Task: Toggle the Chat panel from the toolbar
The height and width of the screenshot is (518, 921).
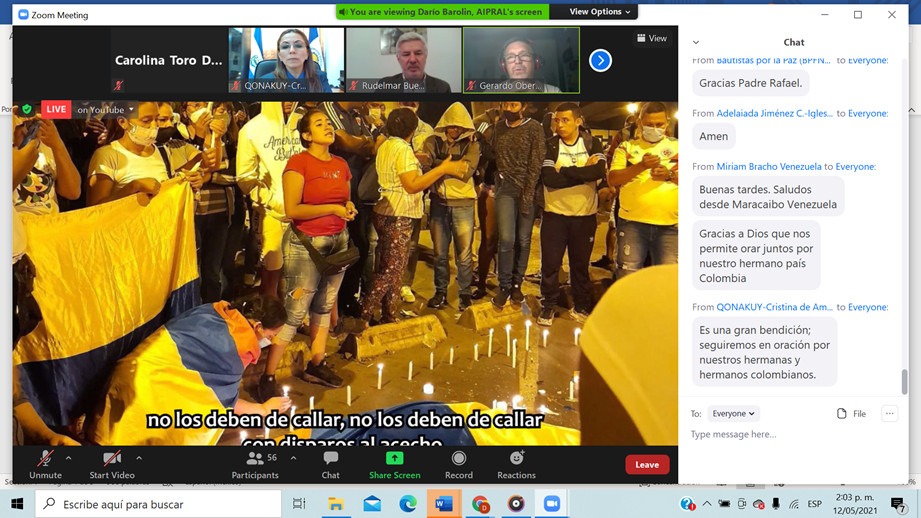Action: [x=330, y=463]
